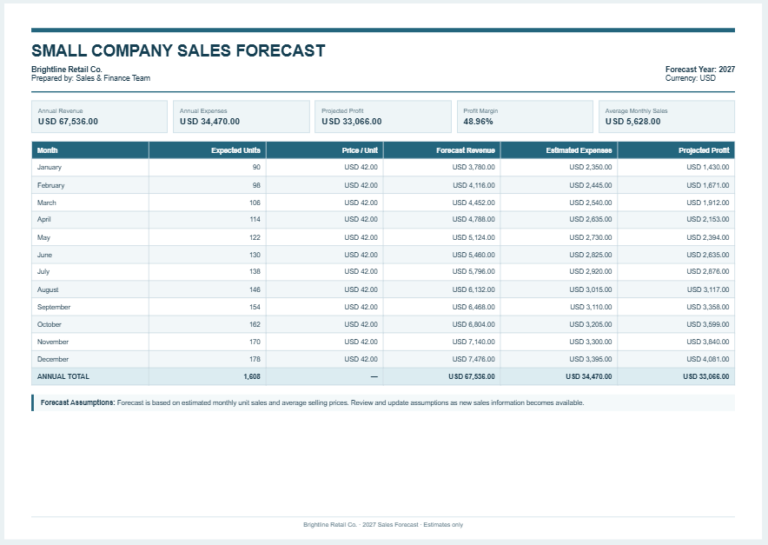Click May forecast revenue USD 5,124.00
768x545 pixels.
pos(474,237)
